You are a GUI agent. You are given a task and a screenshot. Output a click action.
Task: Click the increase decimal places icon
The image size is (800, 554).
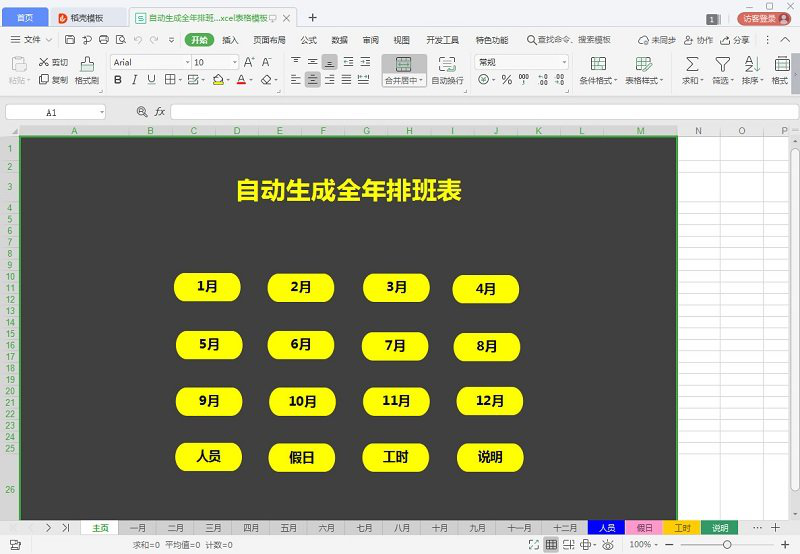point(543,80)
